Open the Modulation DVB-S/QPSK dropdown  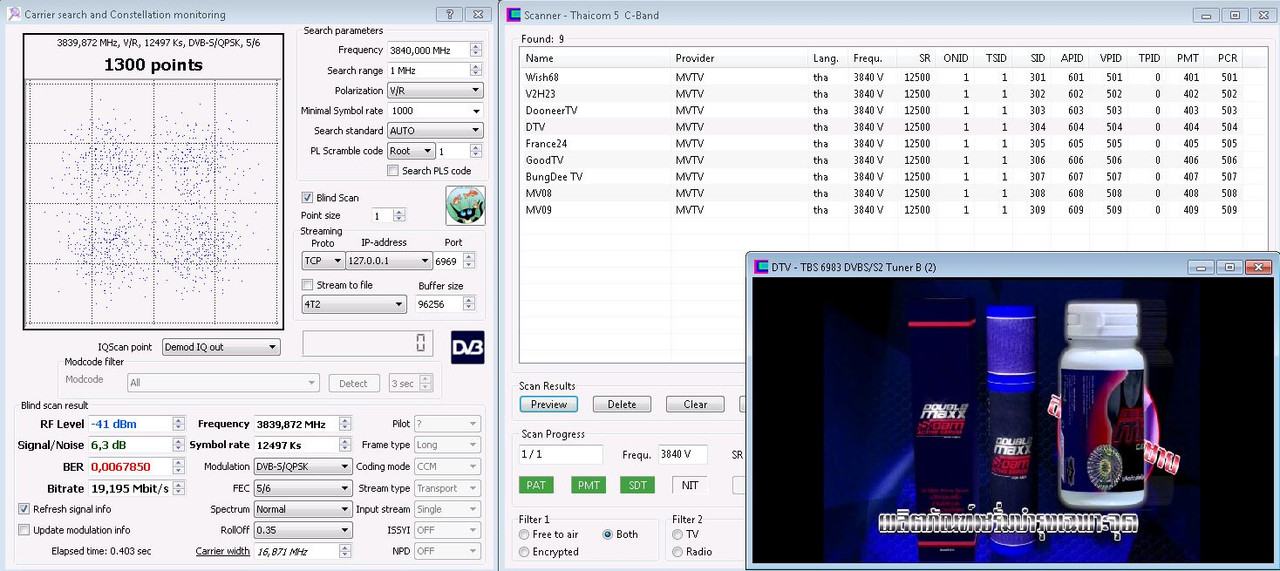click(x=303, y=467)
